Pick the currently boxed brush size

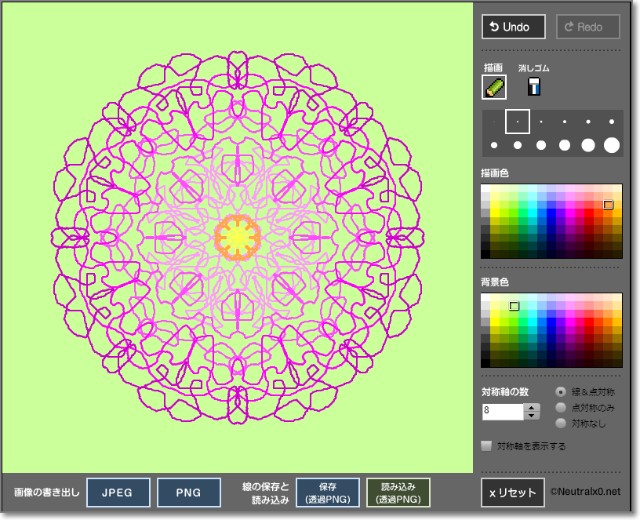(x=517, y=122)
